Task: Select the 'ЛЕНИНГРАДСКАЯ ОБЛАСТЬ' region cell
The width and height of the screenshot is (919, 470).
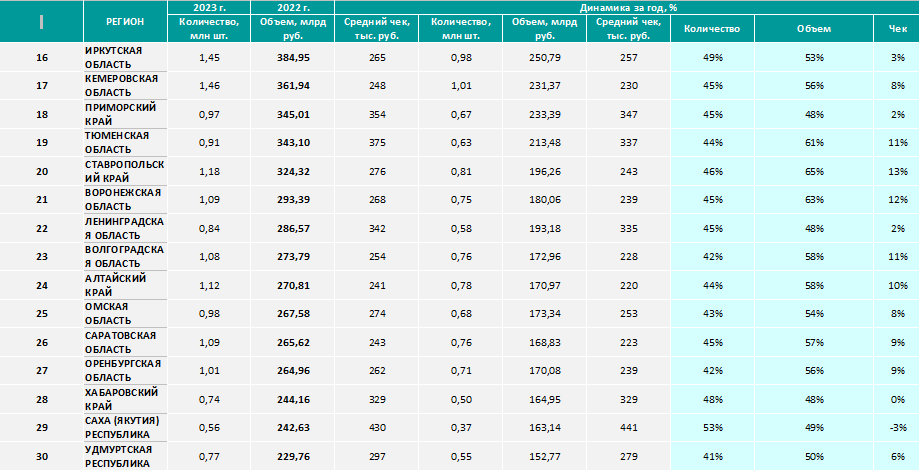Action: pos(125,228)
